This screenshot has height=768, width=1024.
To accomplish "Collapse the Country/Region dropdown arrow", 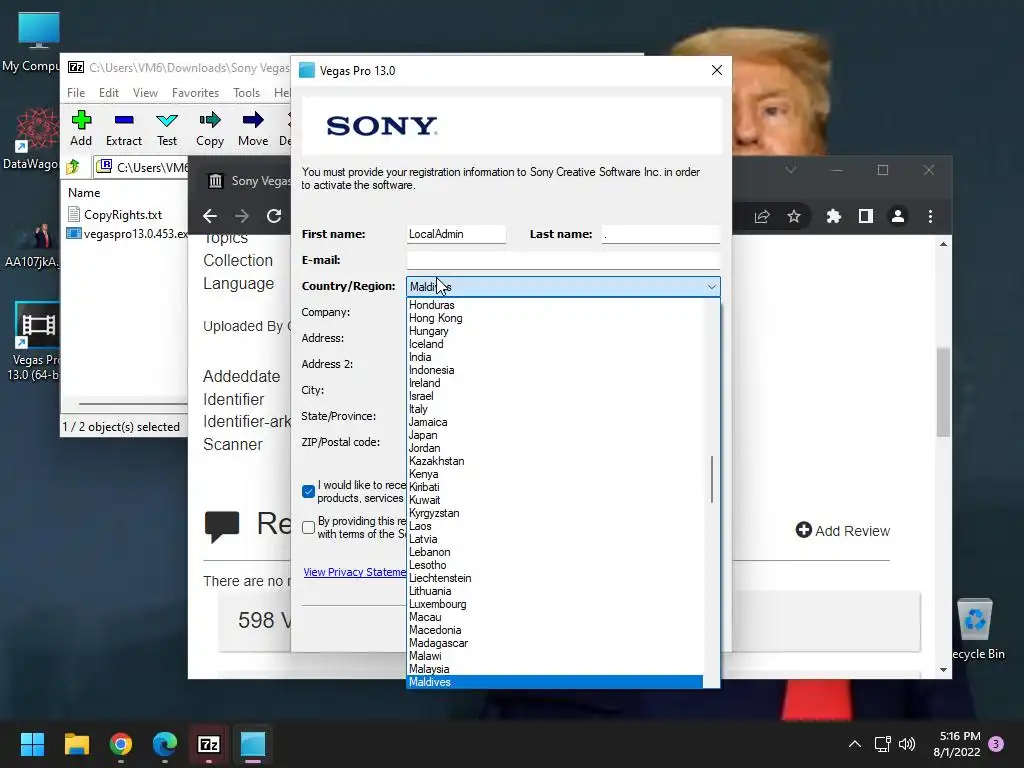I will [711, 287].
